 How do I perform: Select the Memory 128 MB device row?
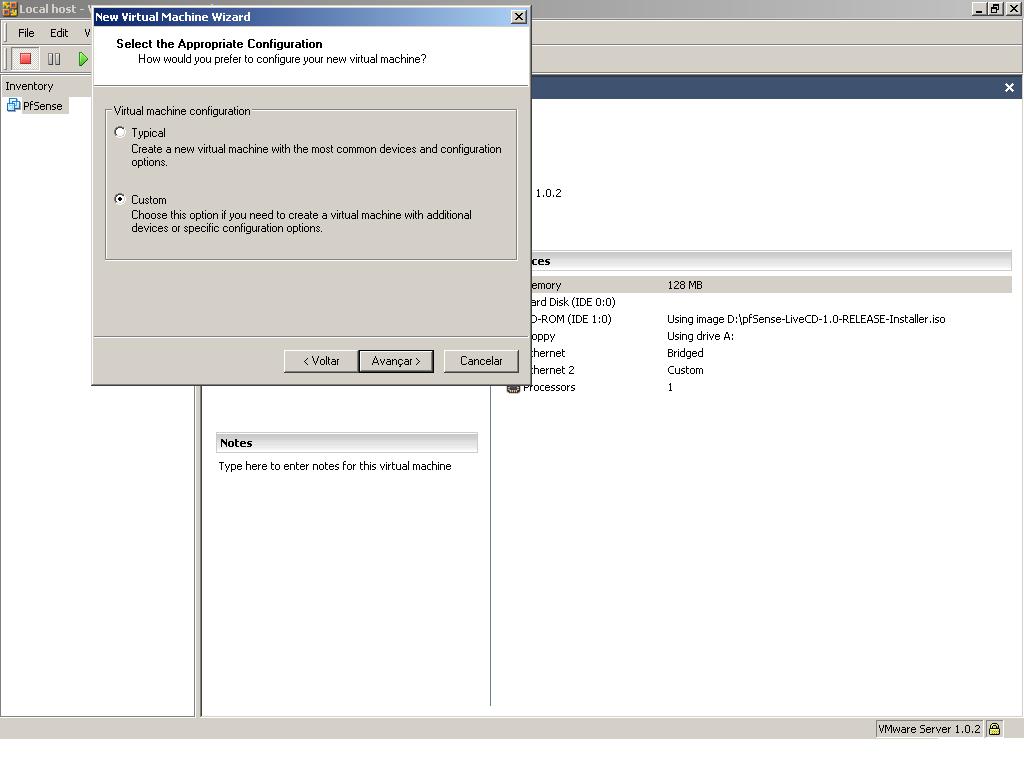point(771,285)
